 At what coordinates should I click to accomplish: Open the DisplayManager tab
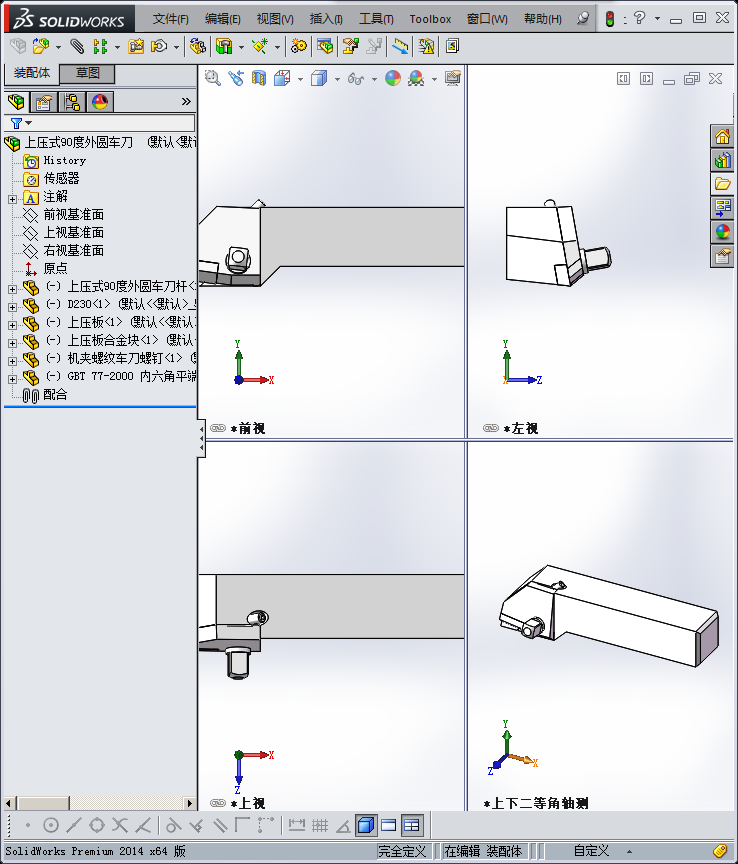point(100,102)
